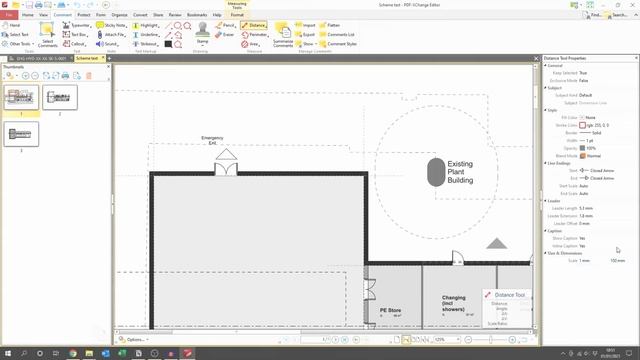Collapse the Line Endings properties section

(x=546, y=163)
